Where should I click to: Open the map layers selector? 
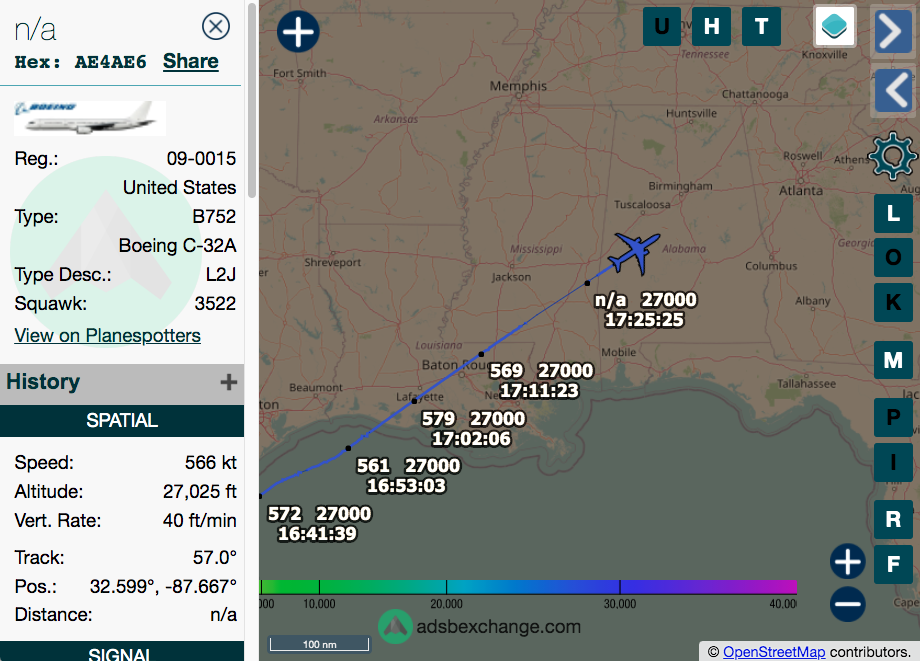(835, 26)
